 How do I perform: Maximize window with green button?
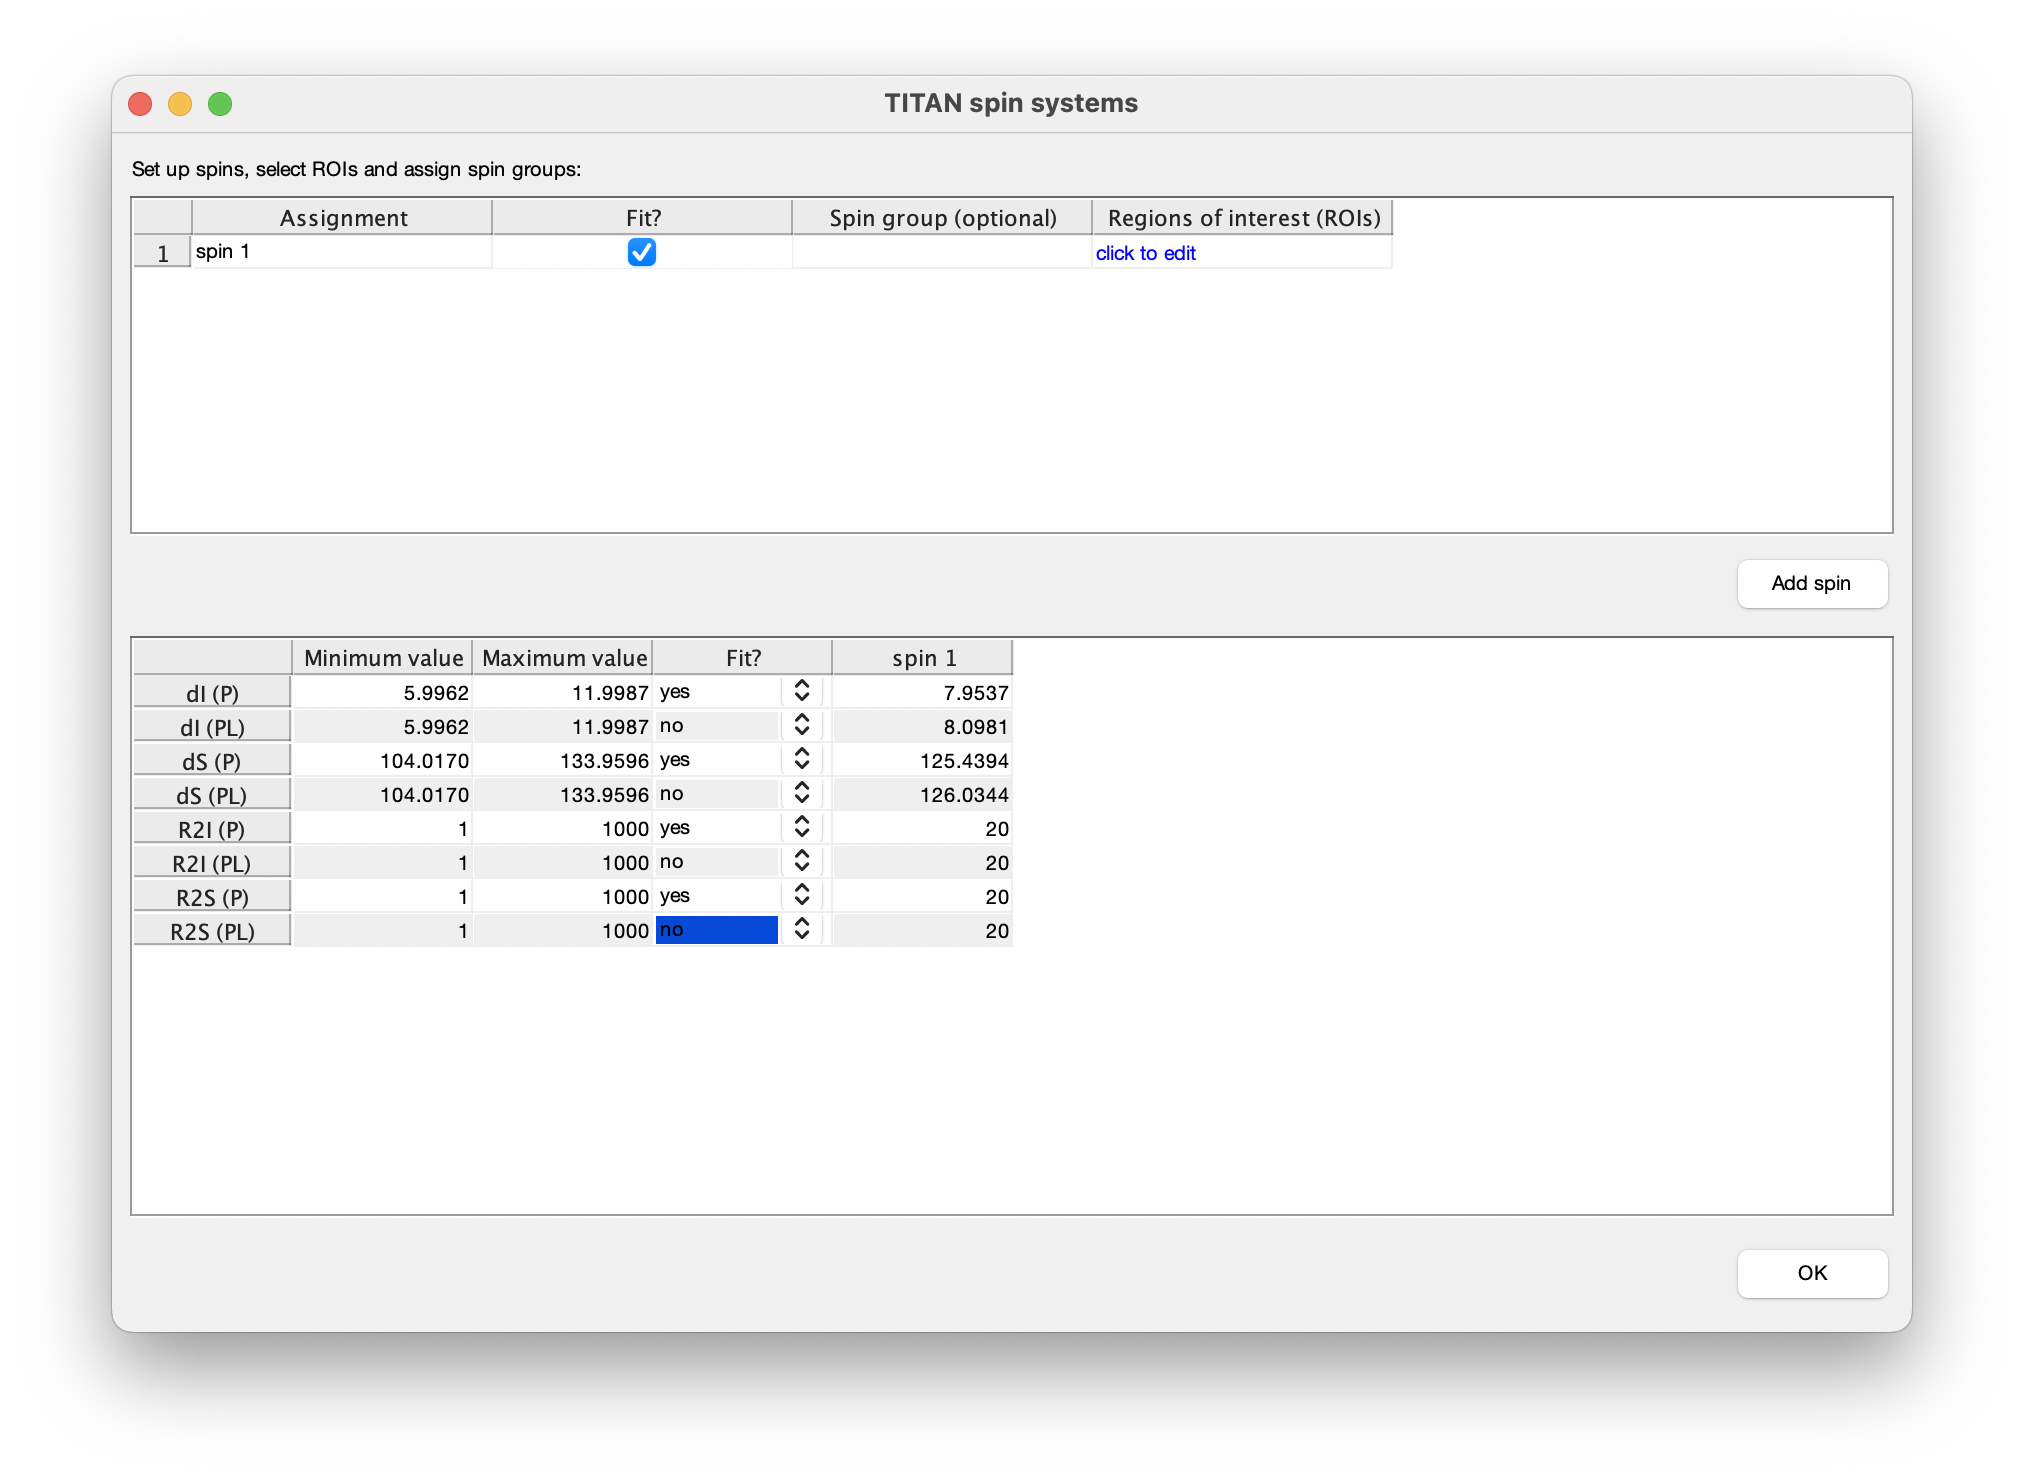pyautogui.click(x=220, y=104)
